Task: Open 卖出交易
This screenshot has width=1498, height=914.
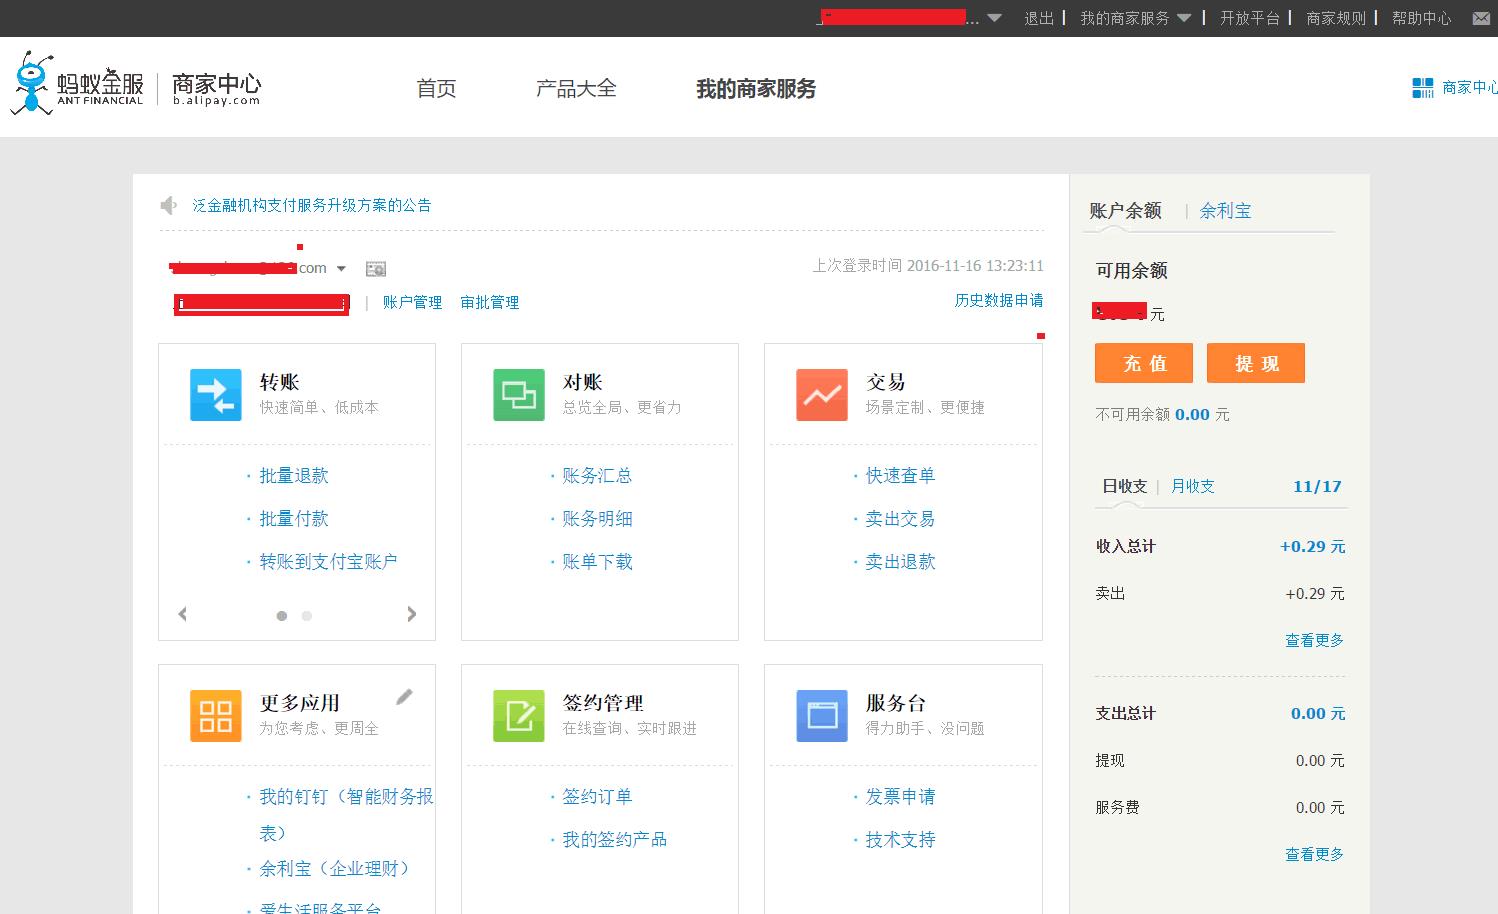Action: pos(900,519)
